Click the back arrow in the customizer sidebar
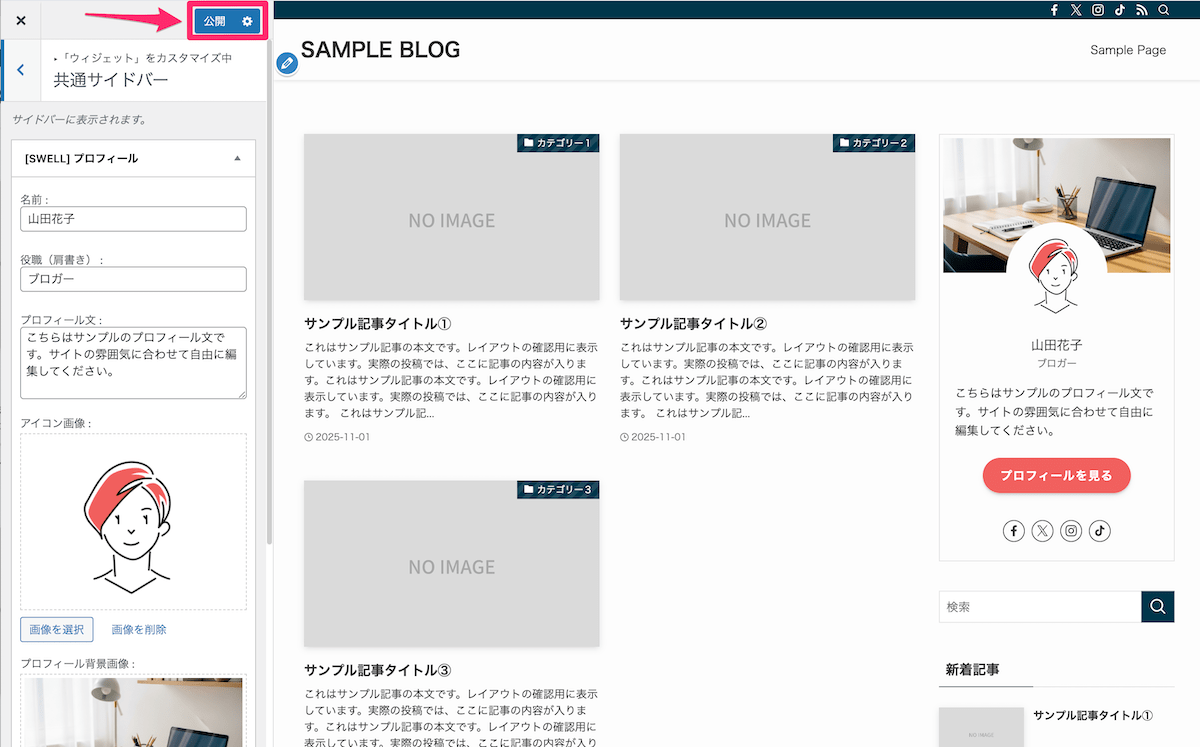Screen dimensions: 1200x747 pos(20,70)
